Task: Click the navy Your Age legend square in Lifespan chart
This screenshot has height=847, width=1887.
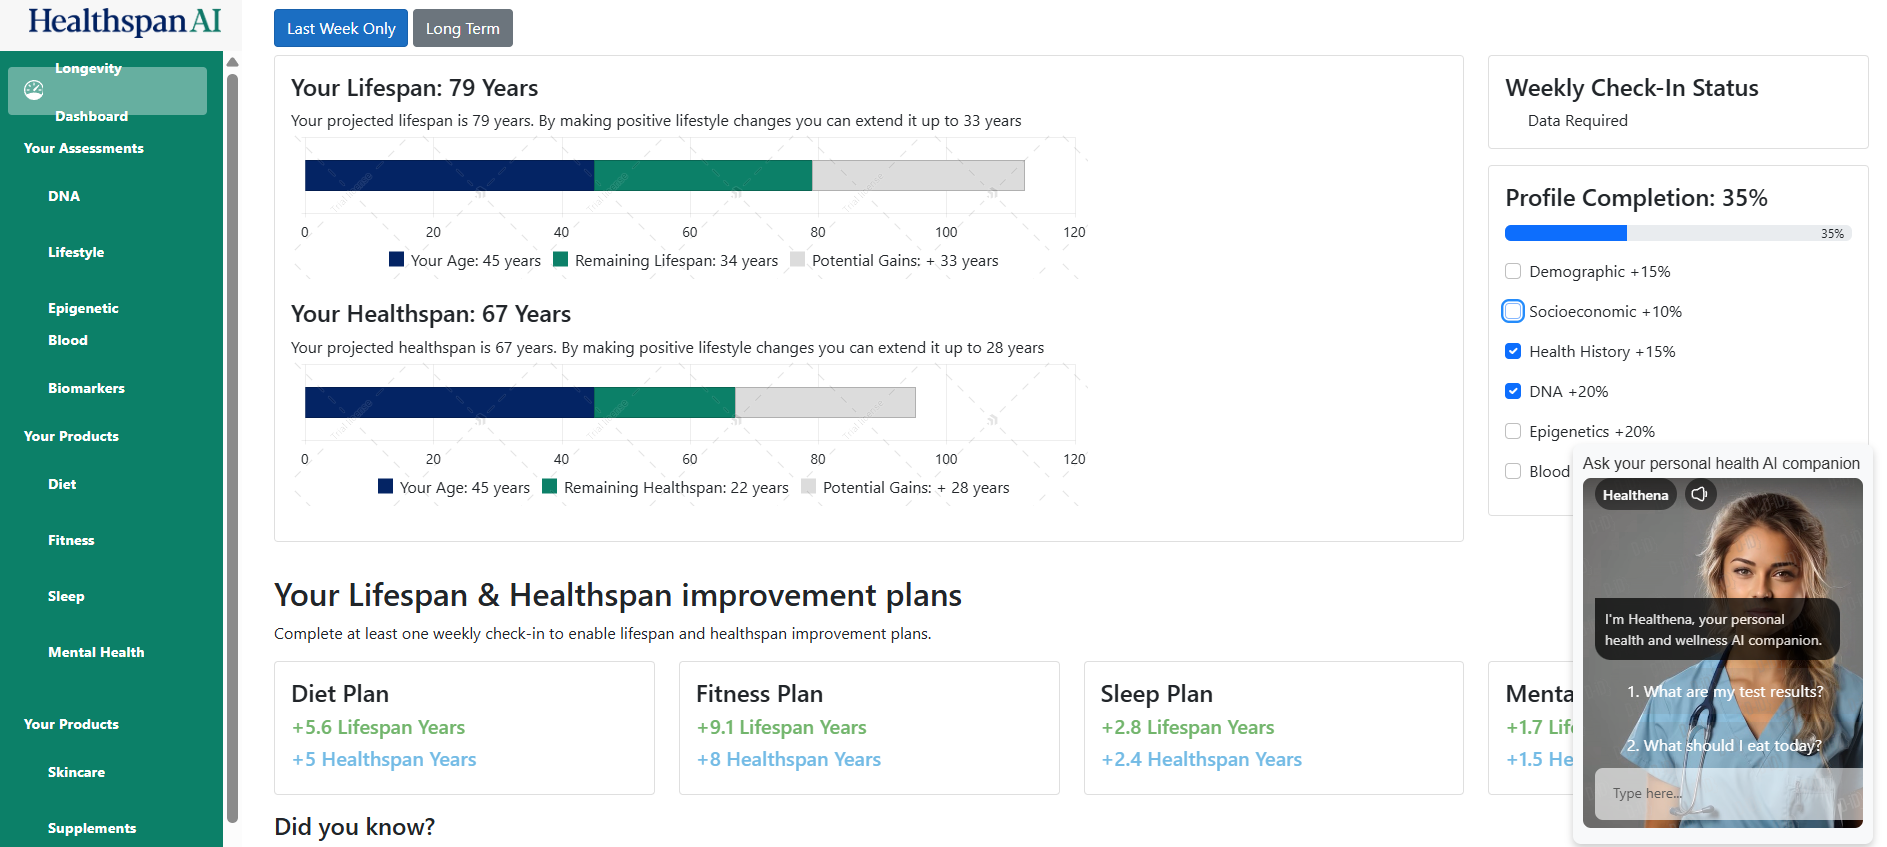Action: tap(396, 259)
